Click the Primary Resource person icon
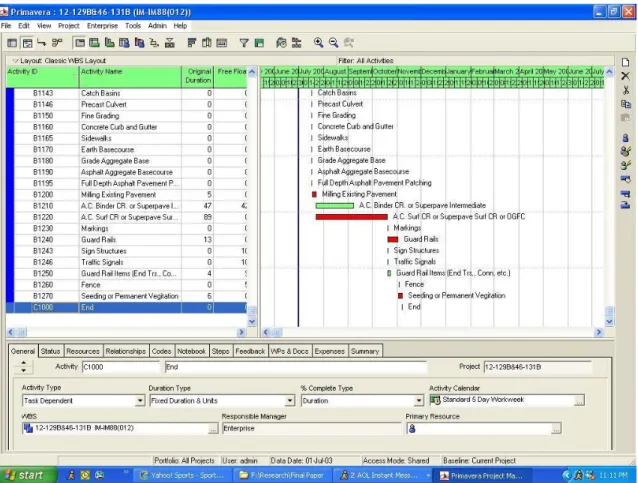638x483 pixels. tap(412, 428)
